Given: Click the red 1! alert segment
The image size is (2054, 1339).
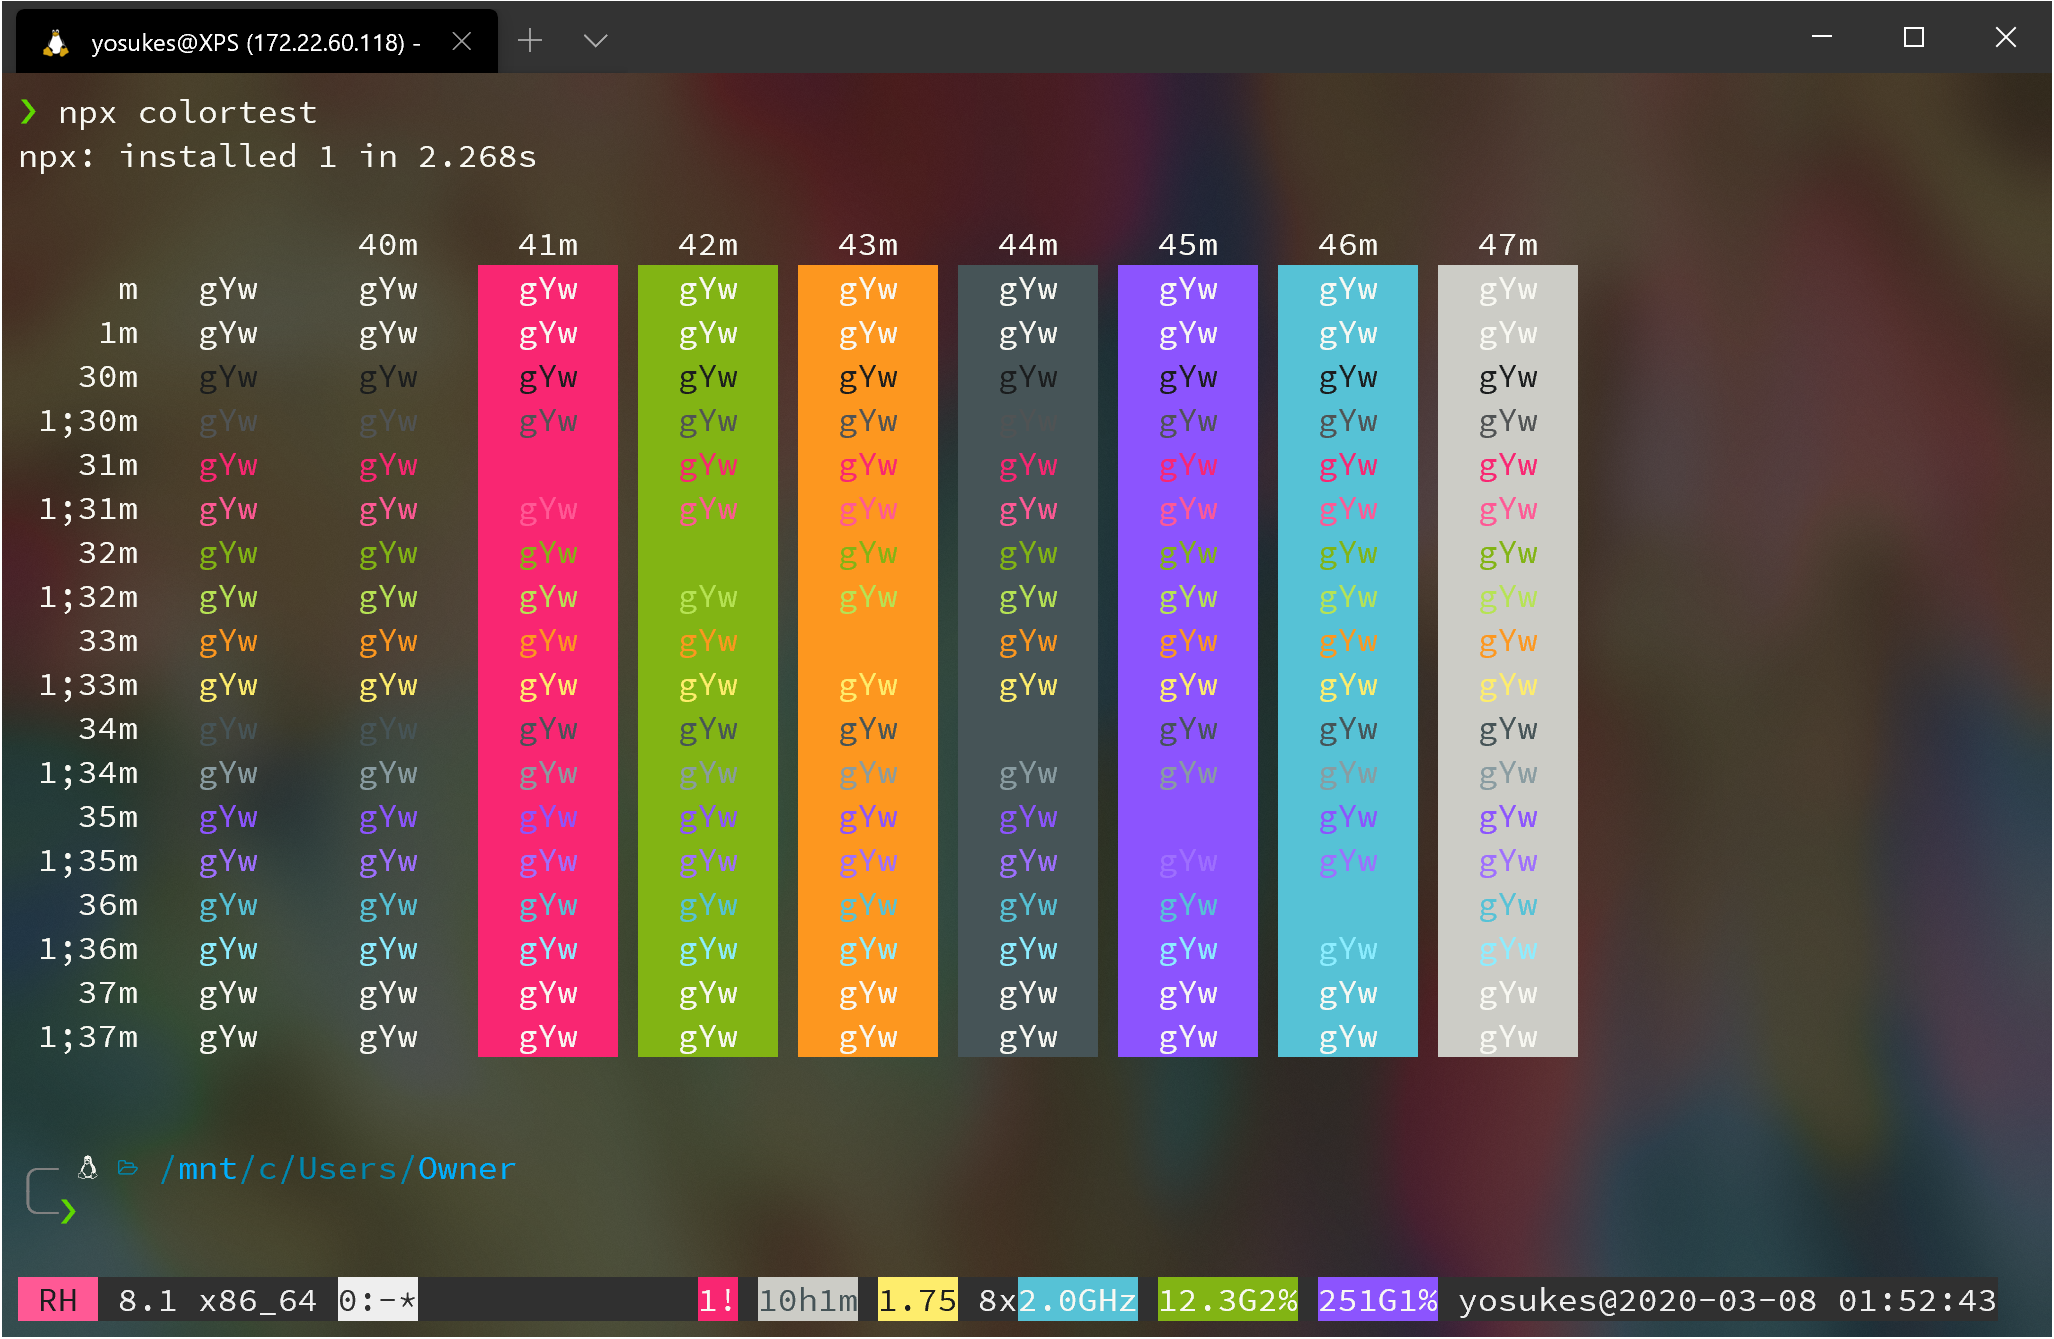Looking at the screenshot, I should [717, 1300].
